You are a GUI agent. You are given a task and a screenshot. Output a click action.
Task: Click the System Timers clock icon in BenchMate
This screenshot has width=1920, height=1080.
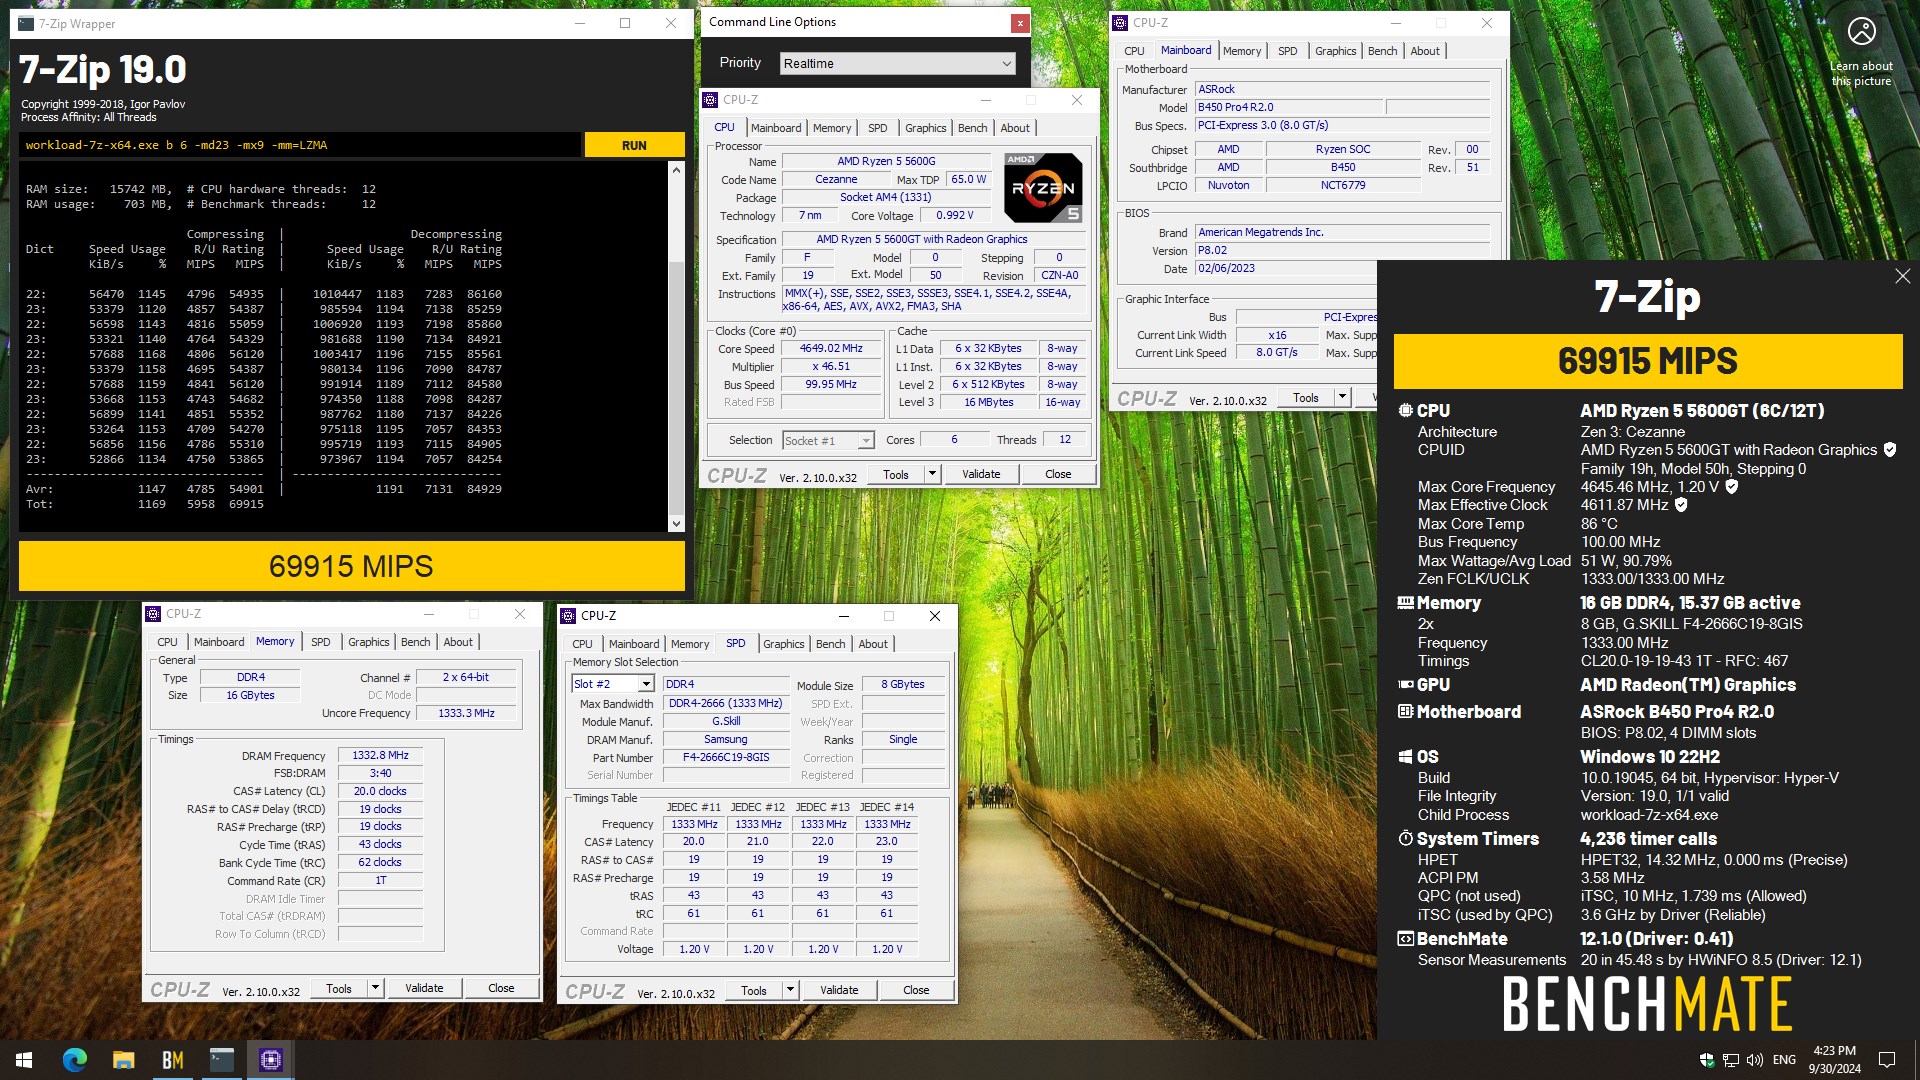(1406, 838)
